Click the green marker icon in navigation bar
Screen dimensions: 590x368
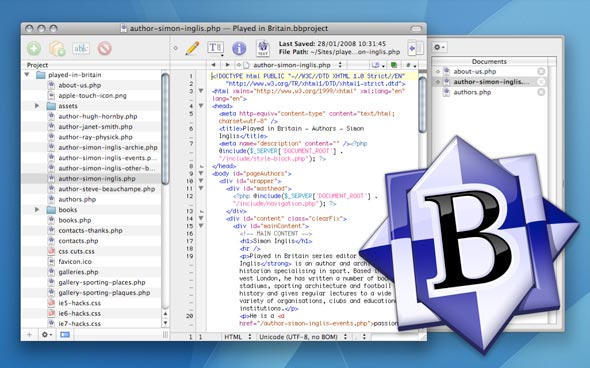394,65
